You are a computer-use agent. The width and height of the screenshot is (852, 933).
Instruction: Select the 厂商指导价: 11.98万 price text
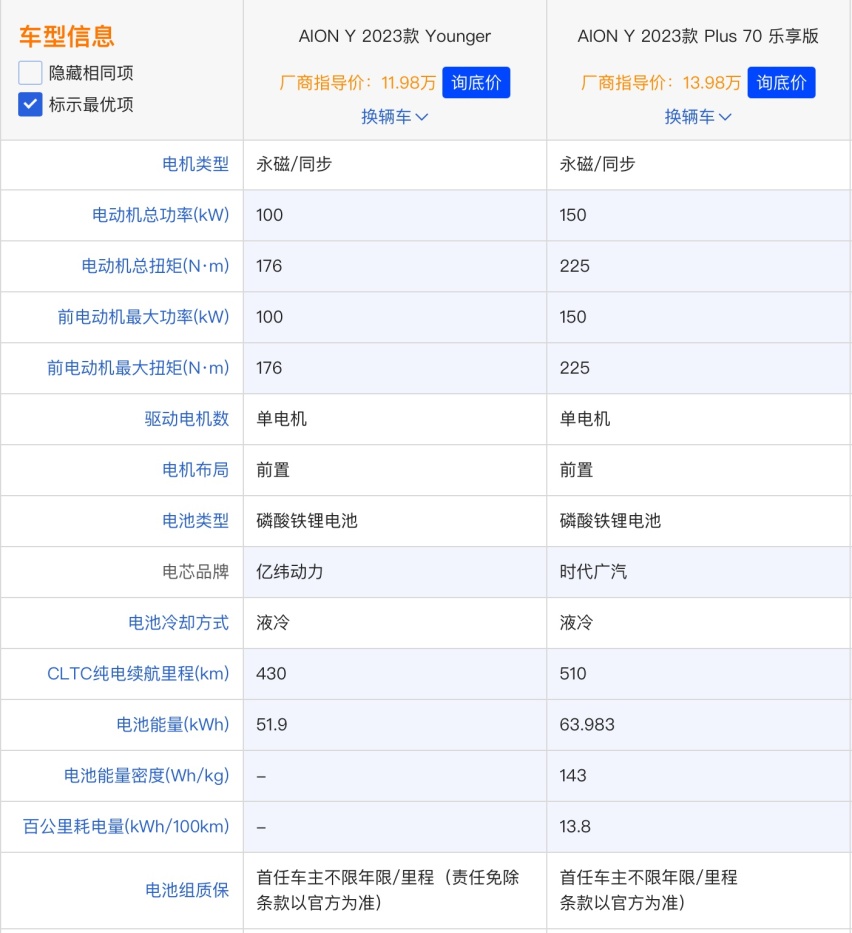coord(358,82)
